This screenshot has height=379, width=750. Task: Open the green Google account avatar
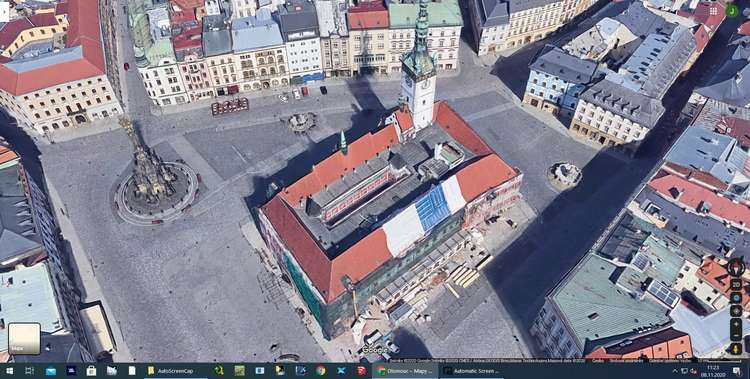coord(732,11)
